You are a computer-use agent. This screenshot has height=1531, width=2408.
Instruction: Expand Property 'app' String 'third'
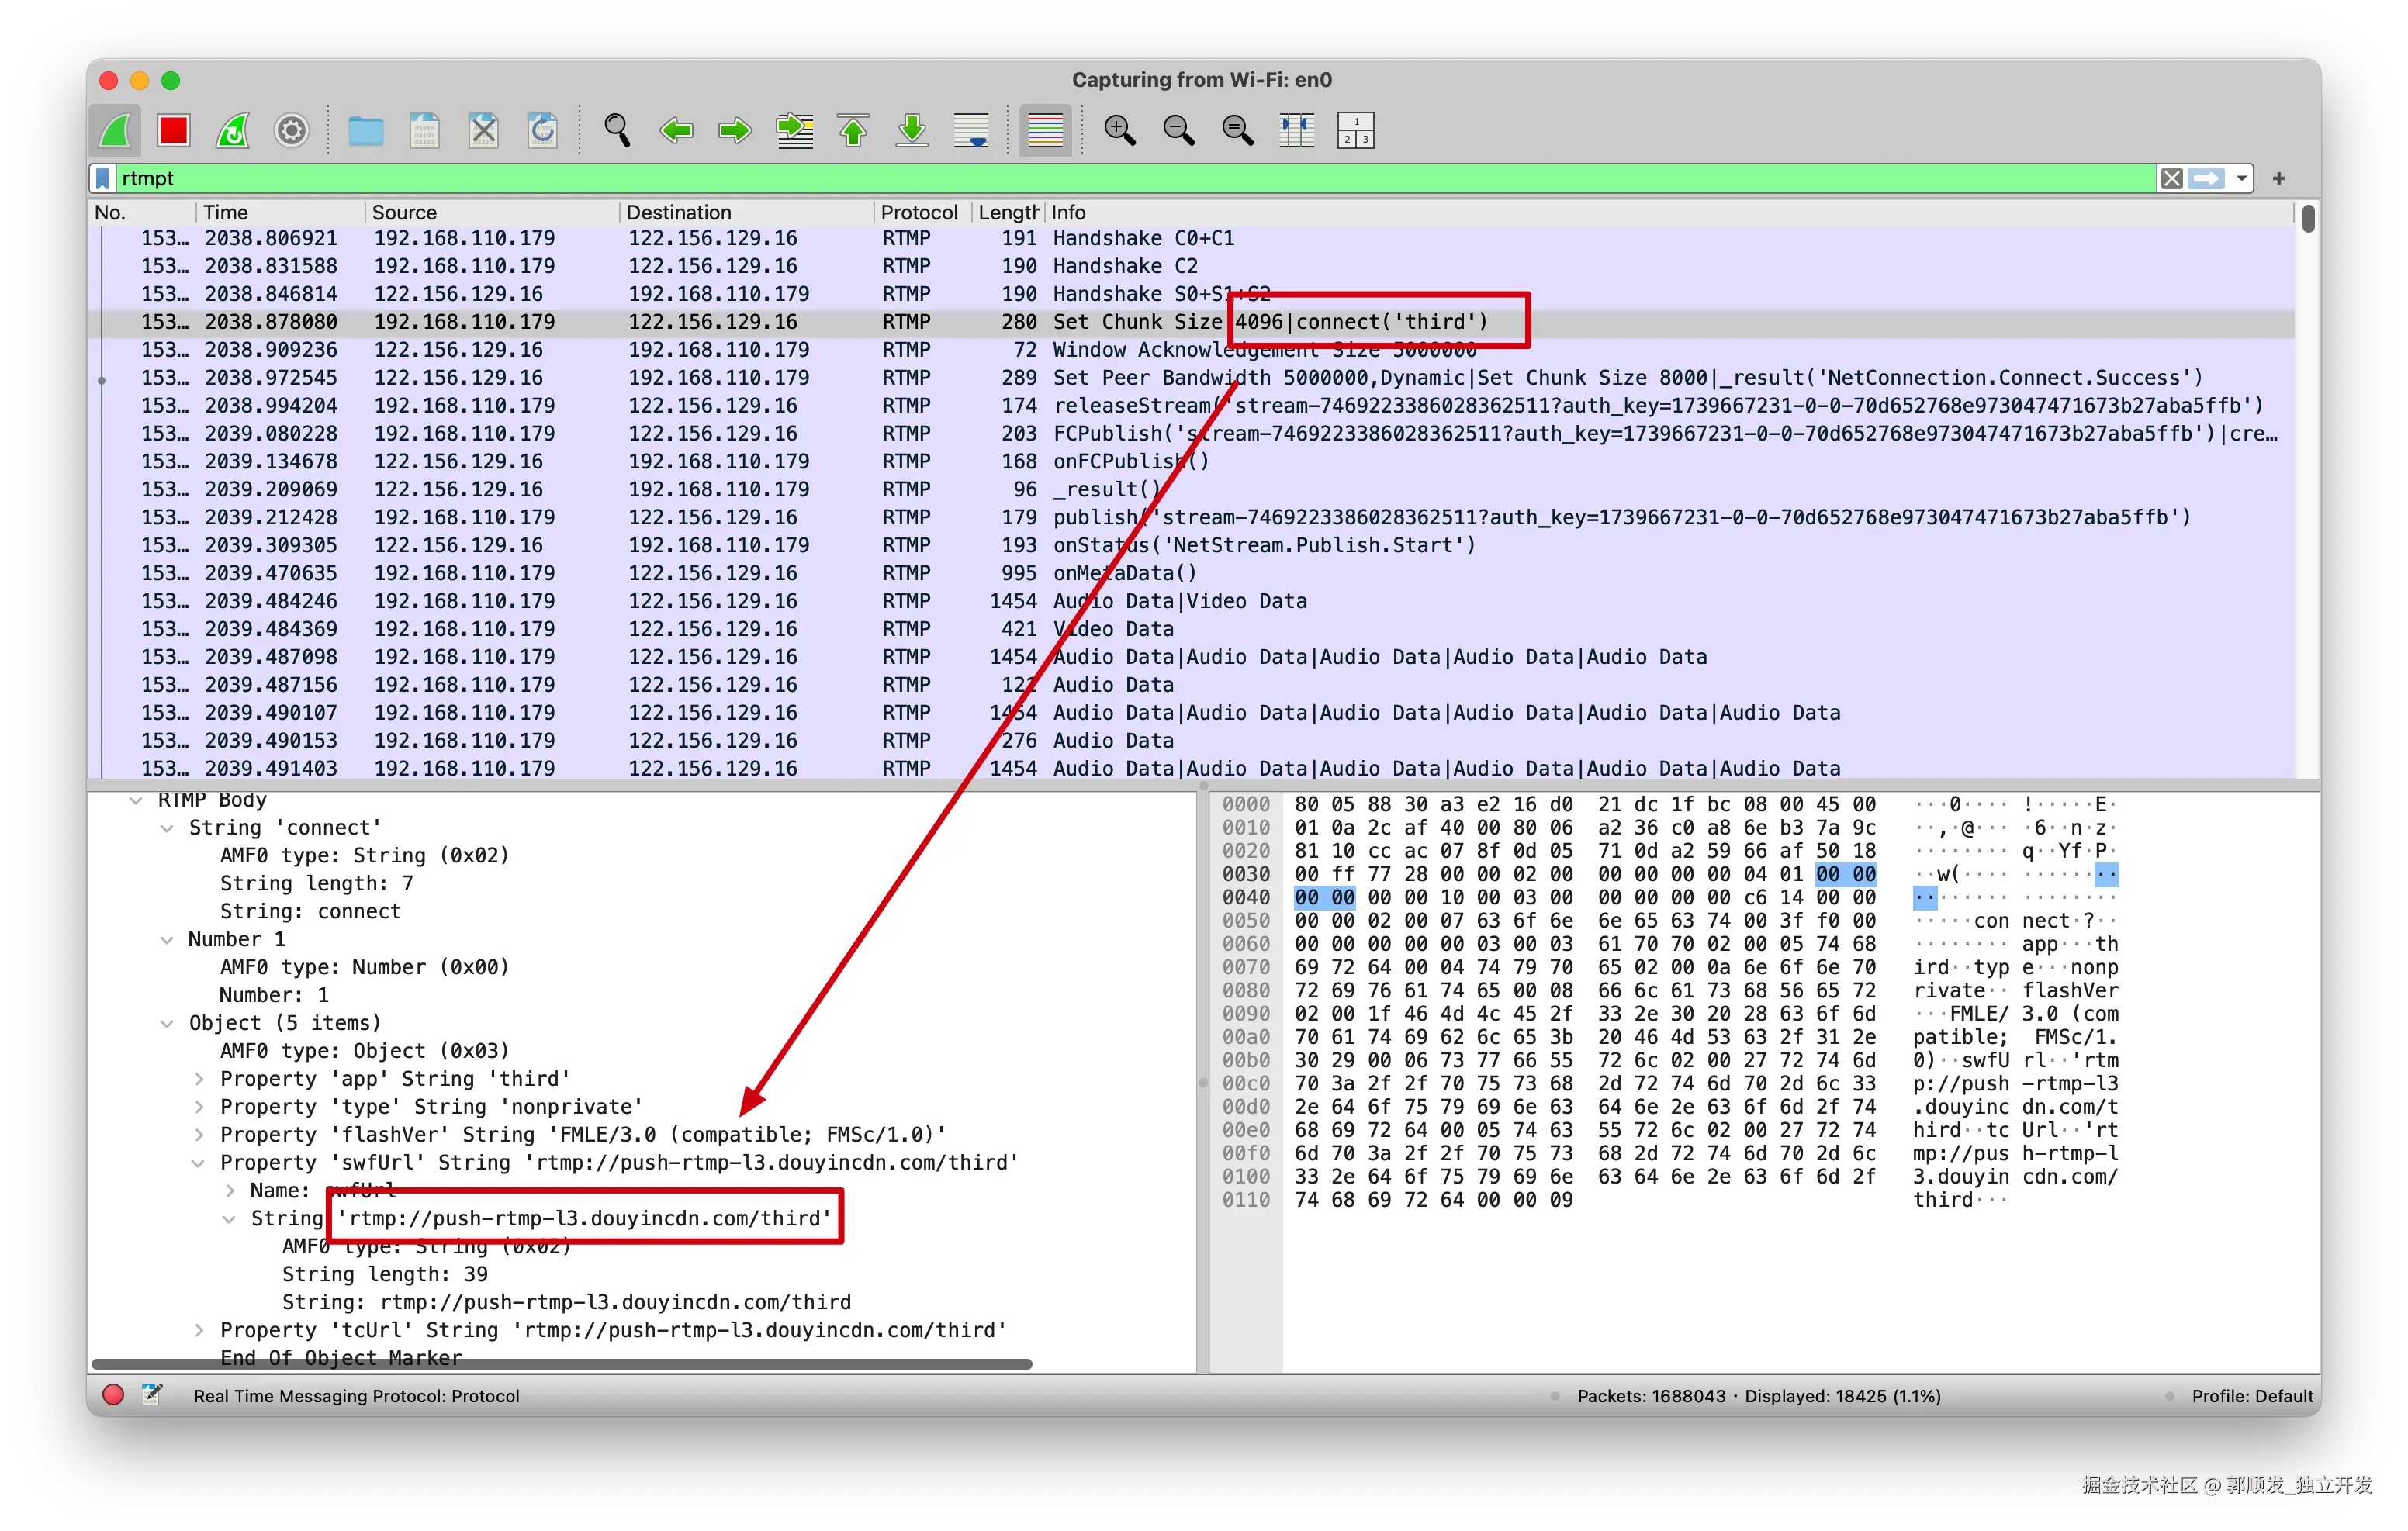[199, 1079]
